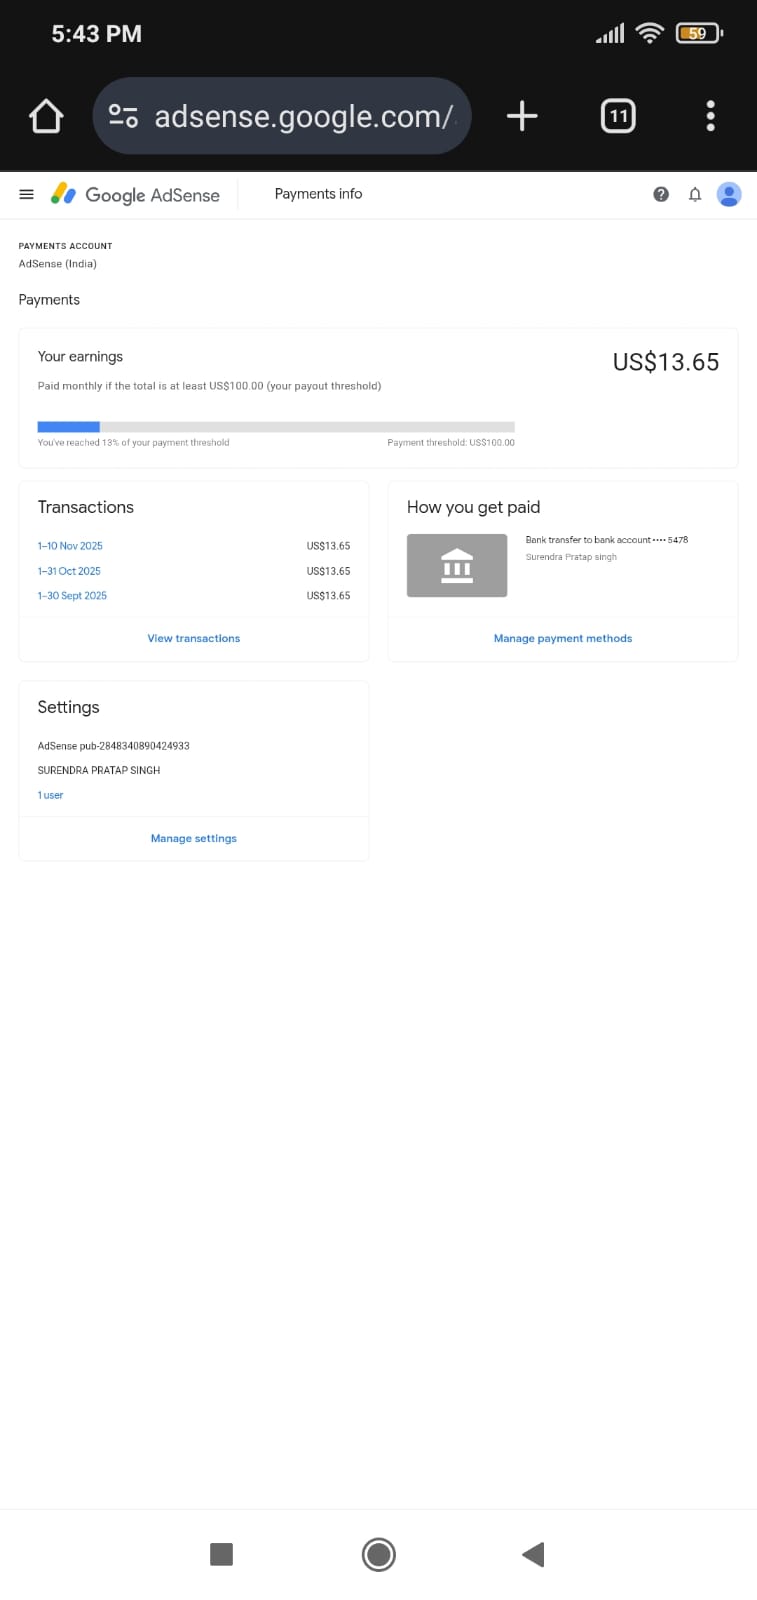
Task: Open the account profile avatar
Action: pos(730,195)
